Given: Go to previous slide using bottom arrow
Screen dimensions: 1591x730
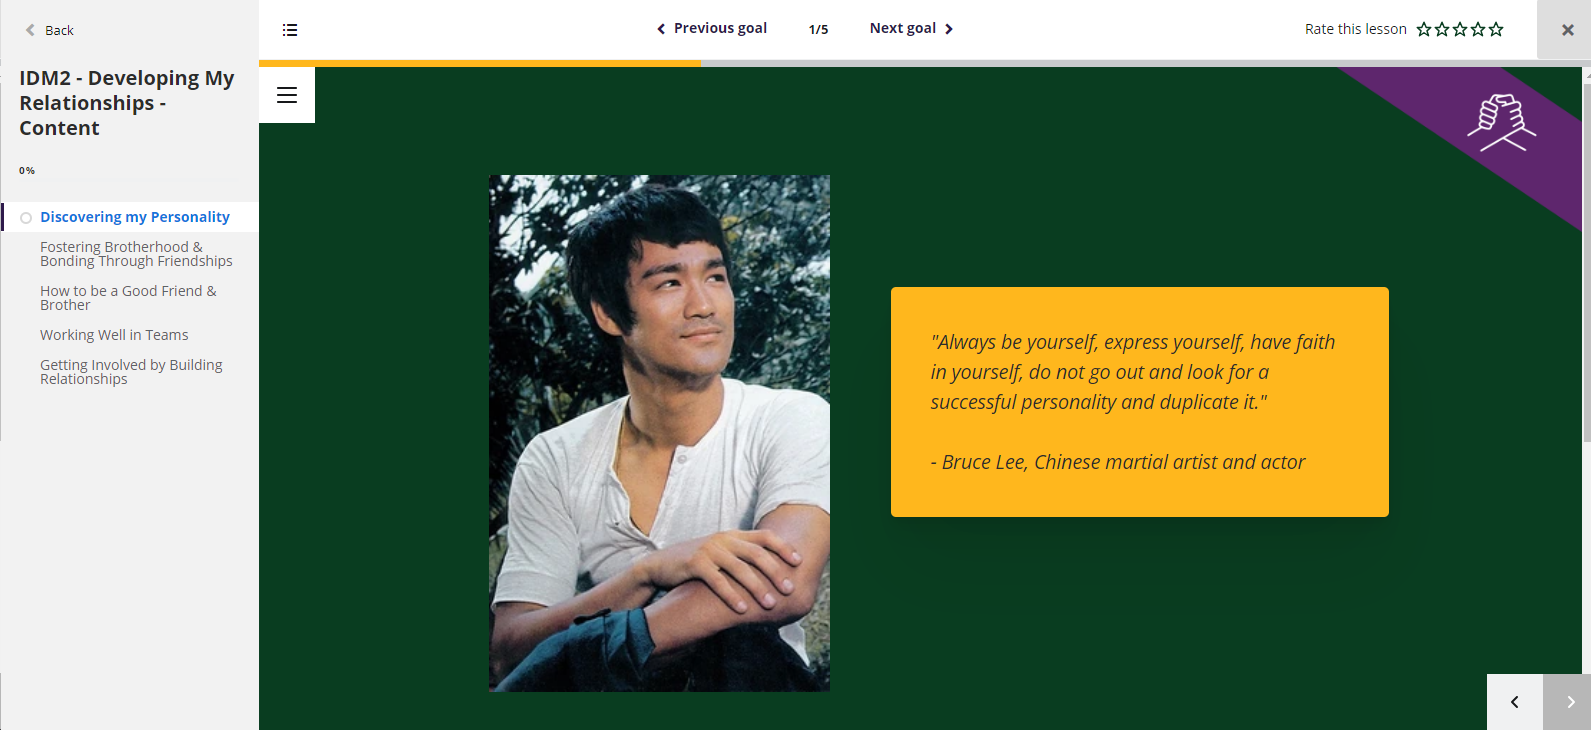Looking at the screenshot, I should coord(1514,702).
